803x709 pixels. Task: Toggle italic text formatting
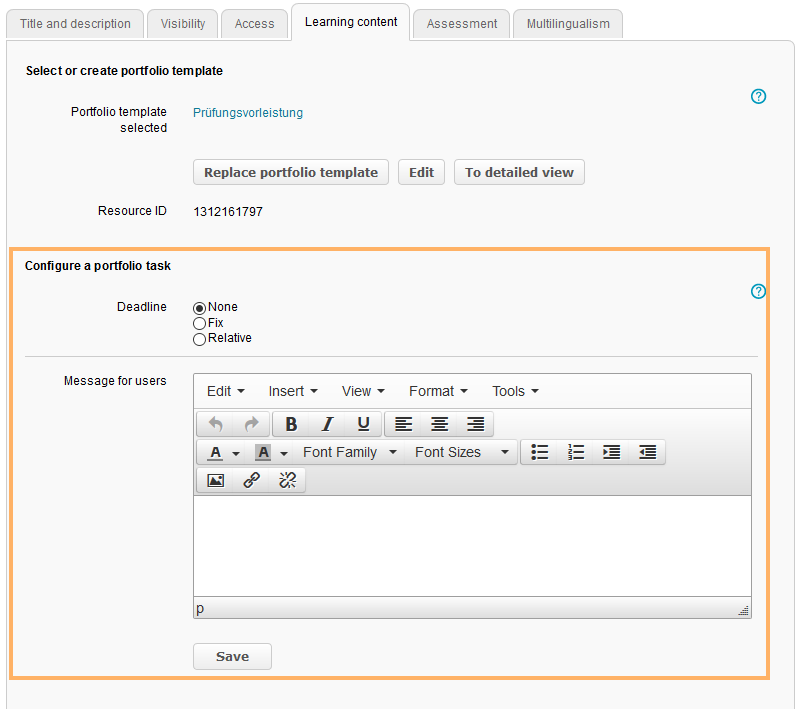[x=327, y=424]
